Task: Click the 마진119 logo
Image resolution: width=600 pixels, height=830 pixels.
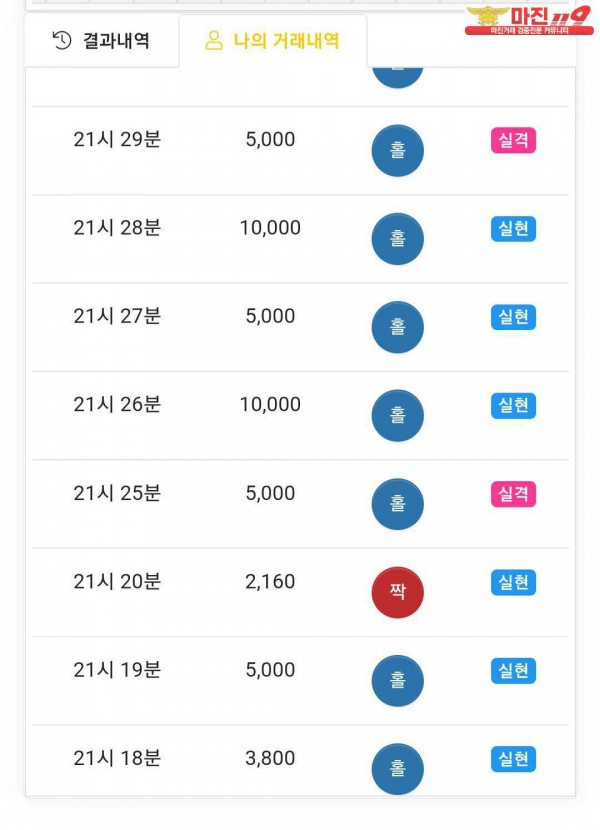Action: point(529,20)
